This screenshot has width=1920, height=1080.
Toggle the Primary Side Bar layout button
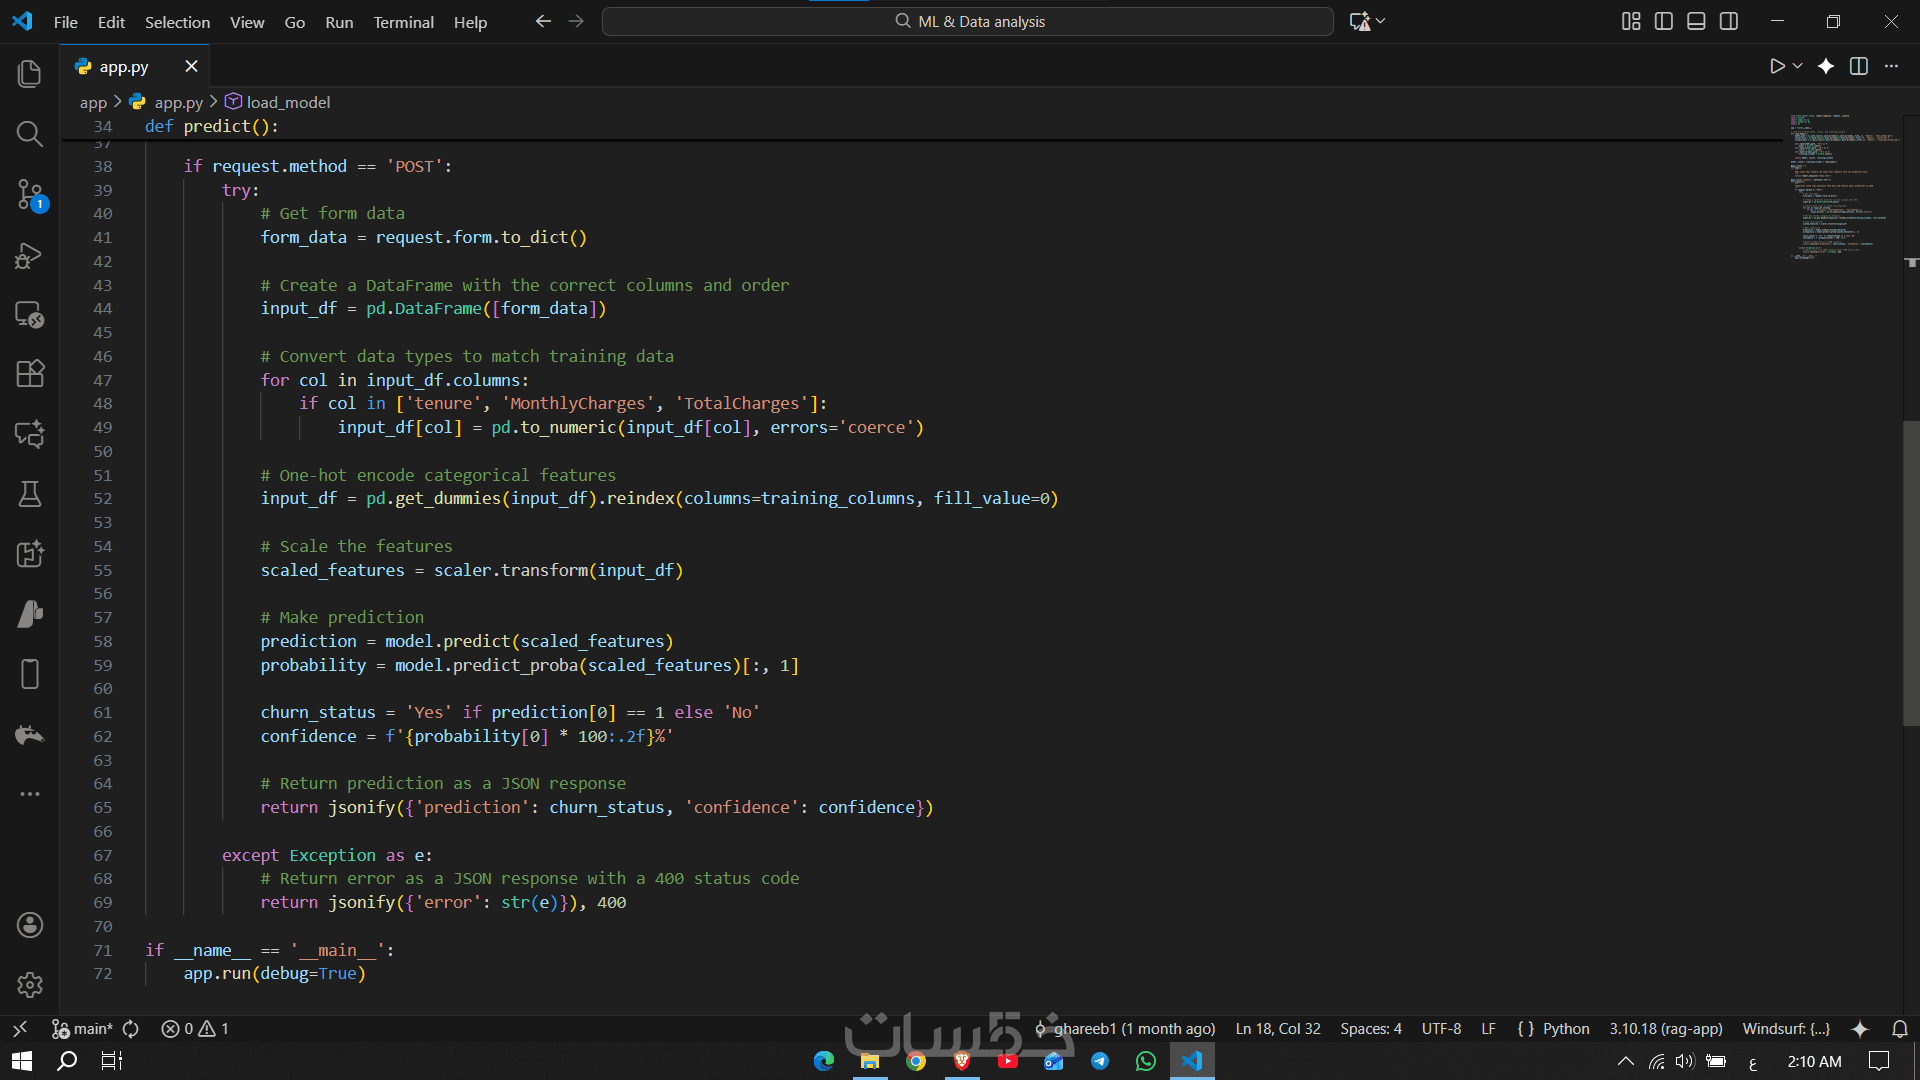[x=1664, y=21]
